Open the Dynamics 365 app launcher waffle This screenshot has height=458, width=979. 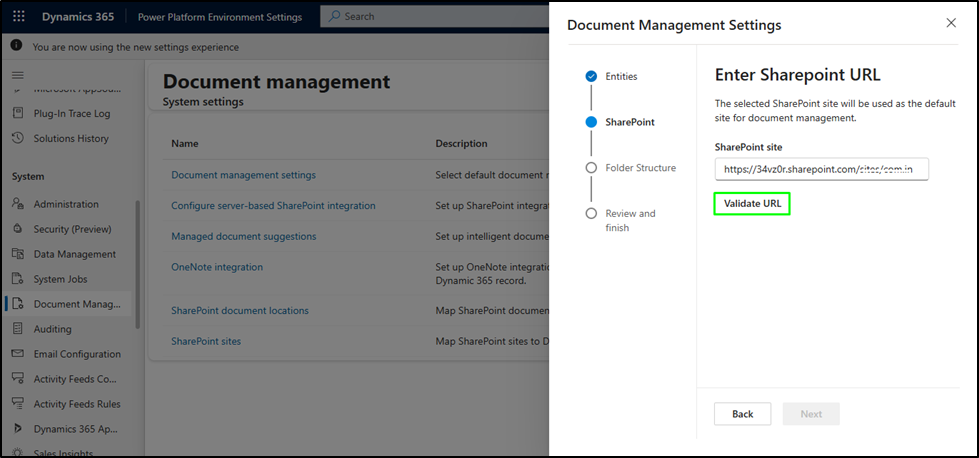pyautogui.click(x=19, y=16)
